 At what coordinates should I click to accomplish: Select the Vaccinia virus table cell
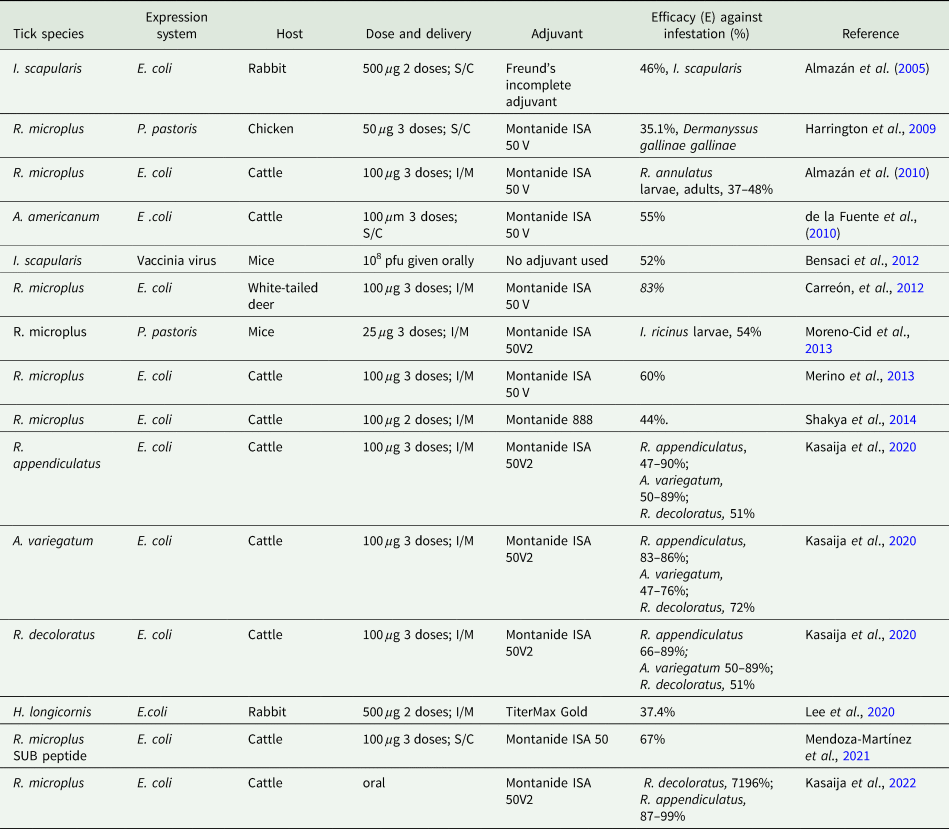[x=176, y=261]
